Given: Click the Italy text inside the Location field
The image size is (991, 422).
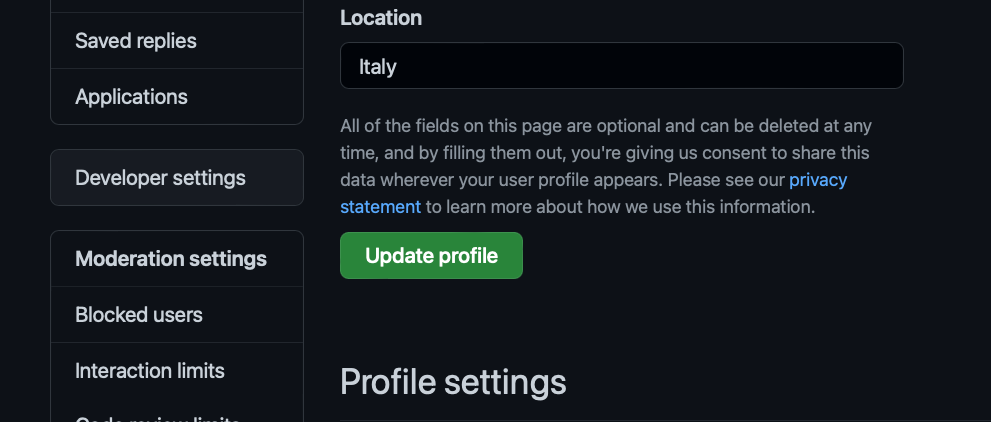Looking at the screenshot, I should pos(378,67).
